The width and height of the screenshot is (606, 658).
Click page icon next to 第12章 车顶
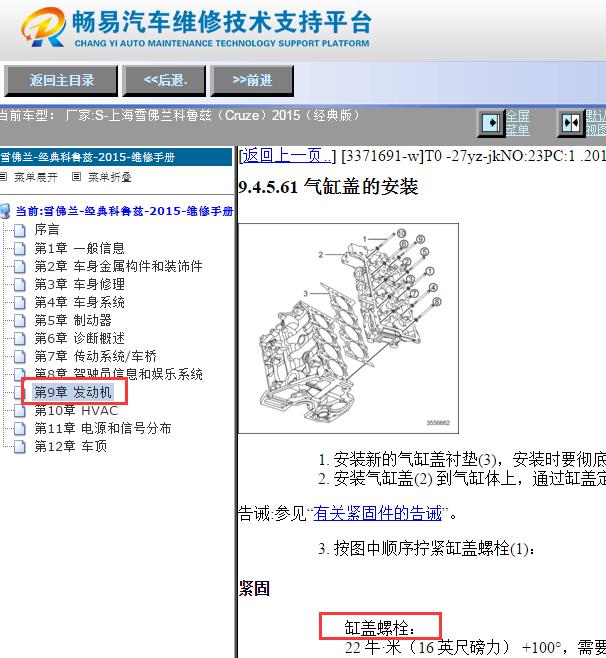point(19,447)
